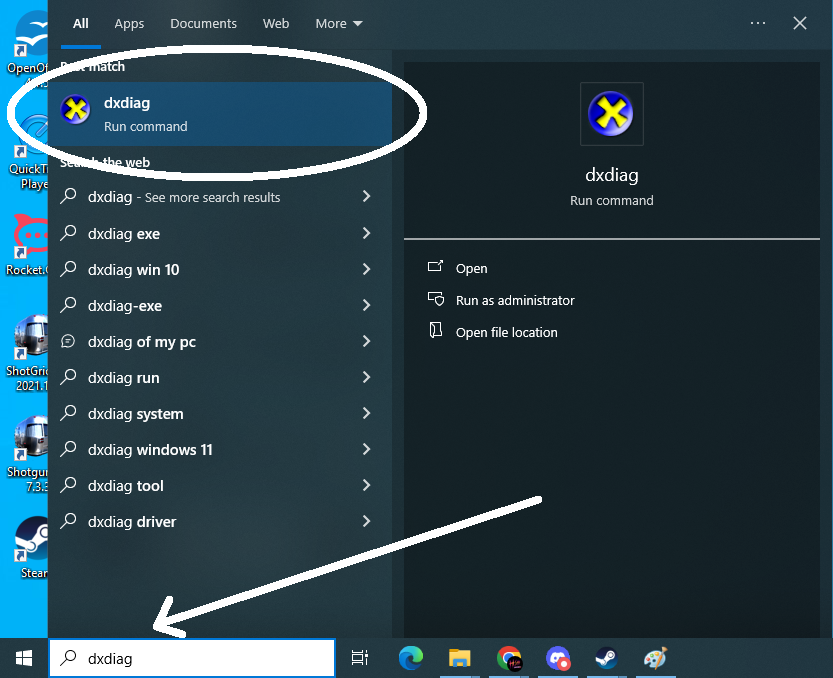Launch Microsoft Edge from the taskbar
This screenshot has width=833, height=678.
411,658
